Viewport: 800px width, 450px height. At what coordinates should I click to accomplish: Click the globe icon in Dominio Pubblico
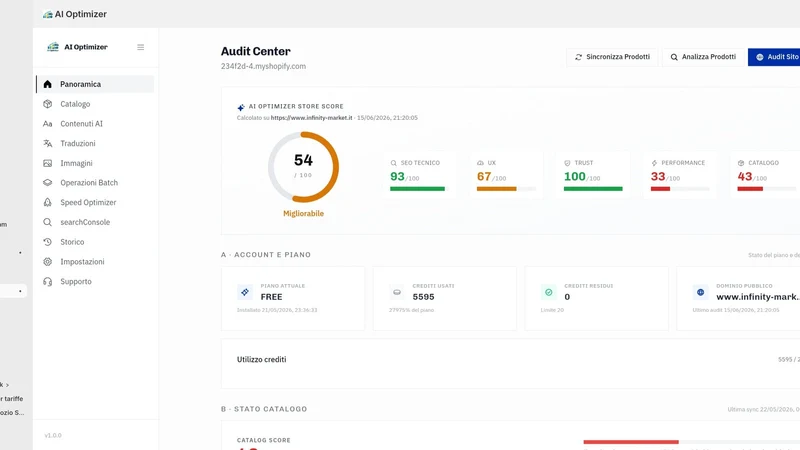coord(701,292)
